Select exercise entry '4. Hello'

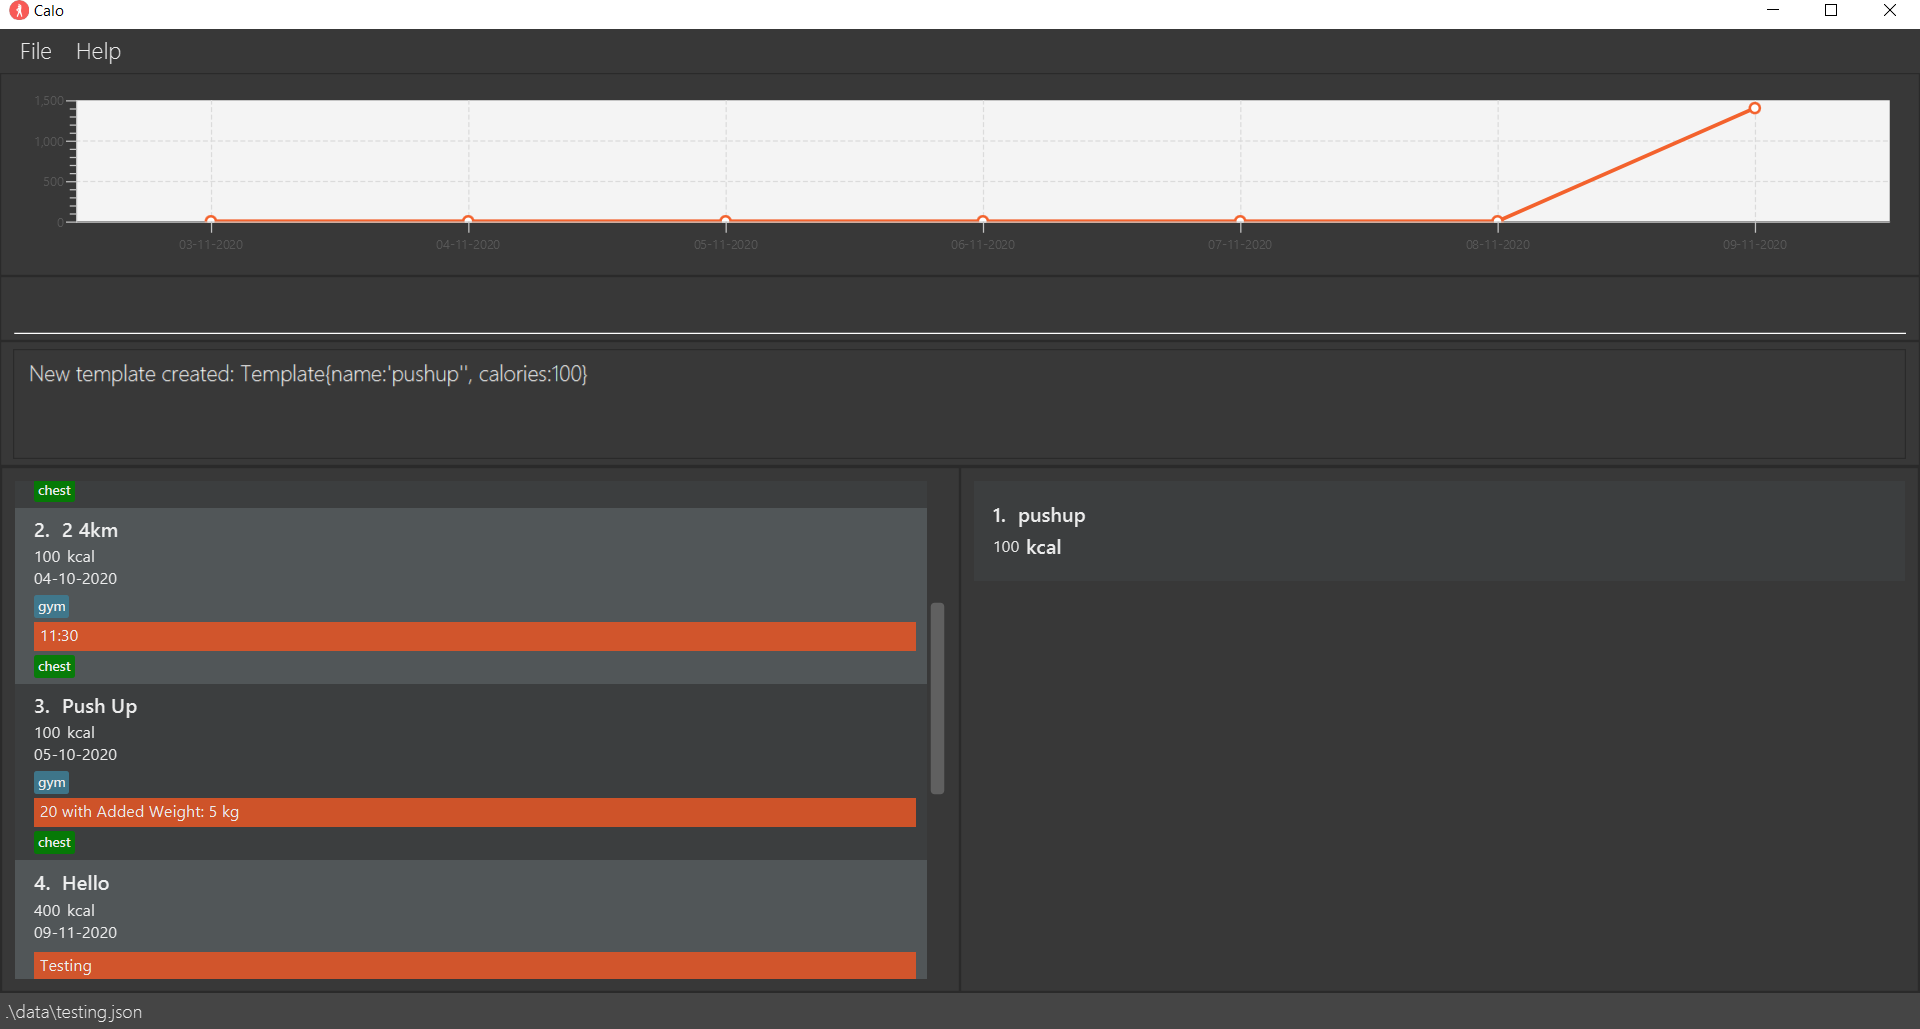pyautogui.click(x=471, y=920)
